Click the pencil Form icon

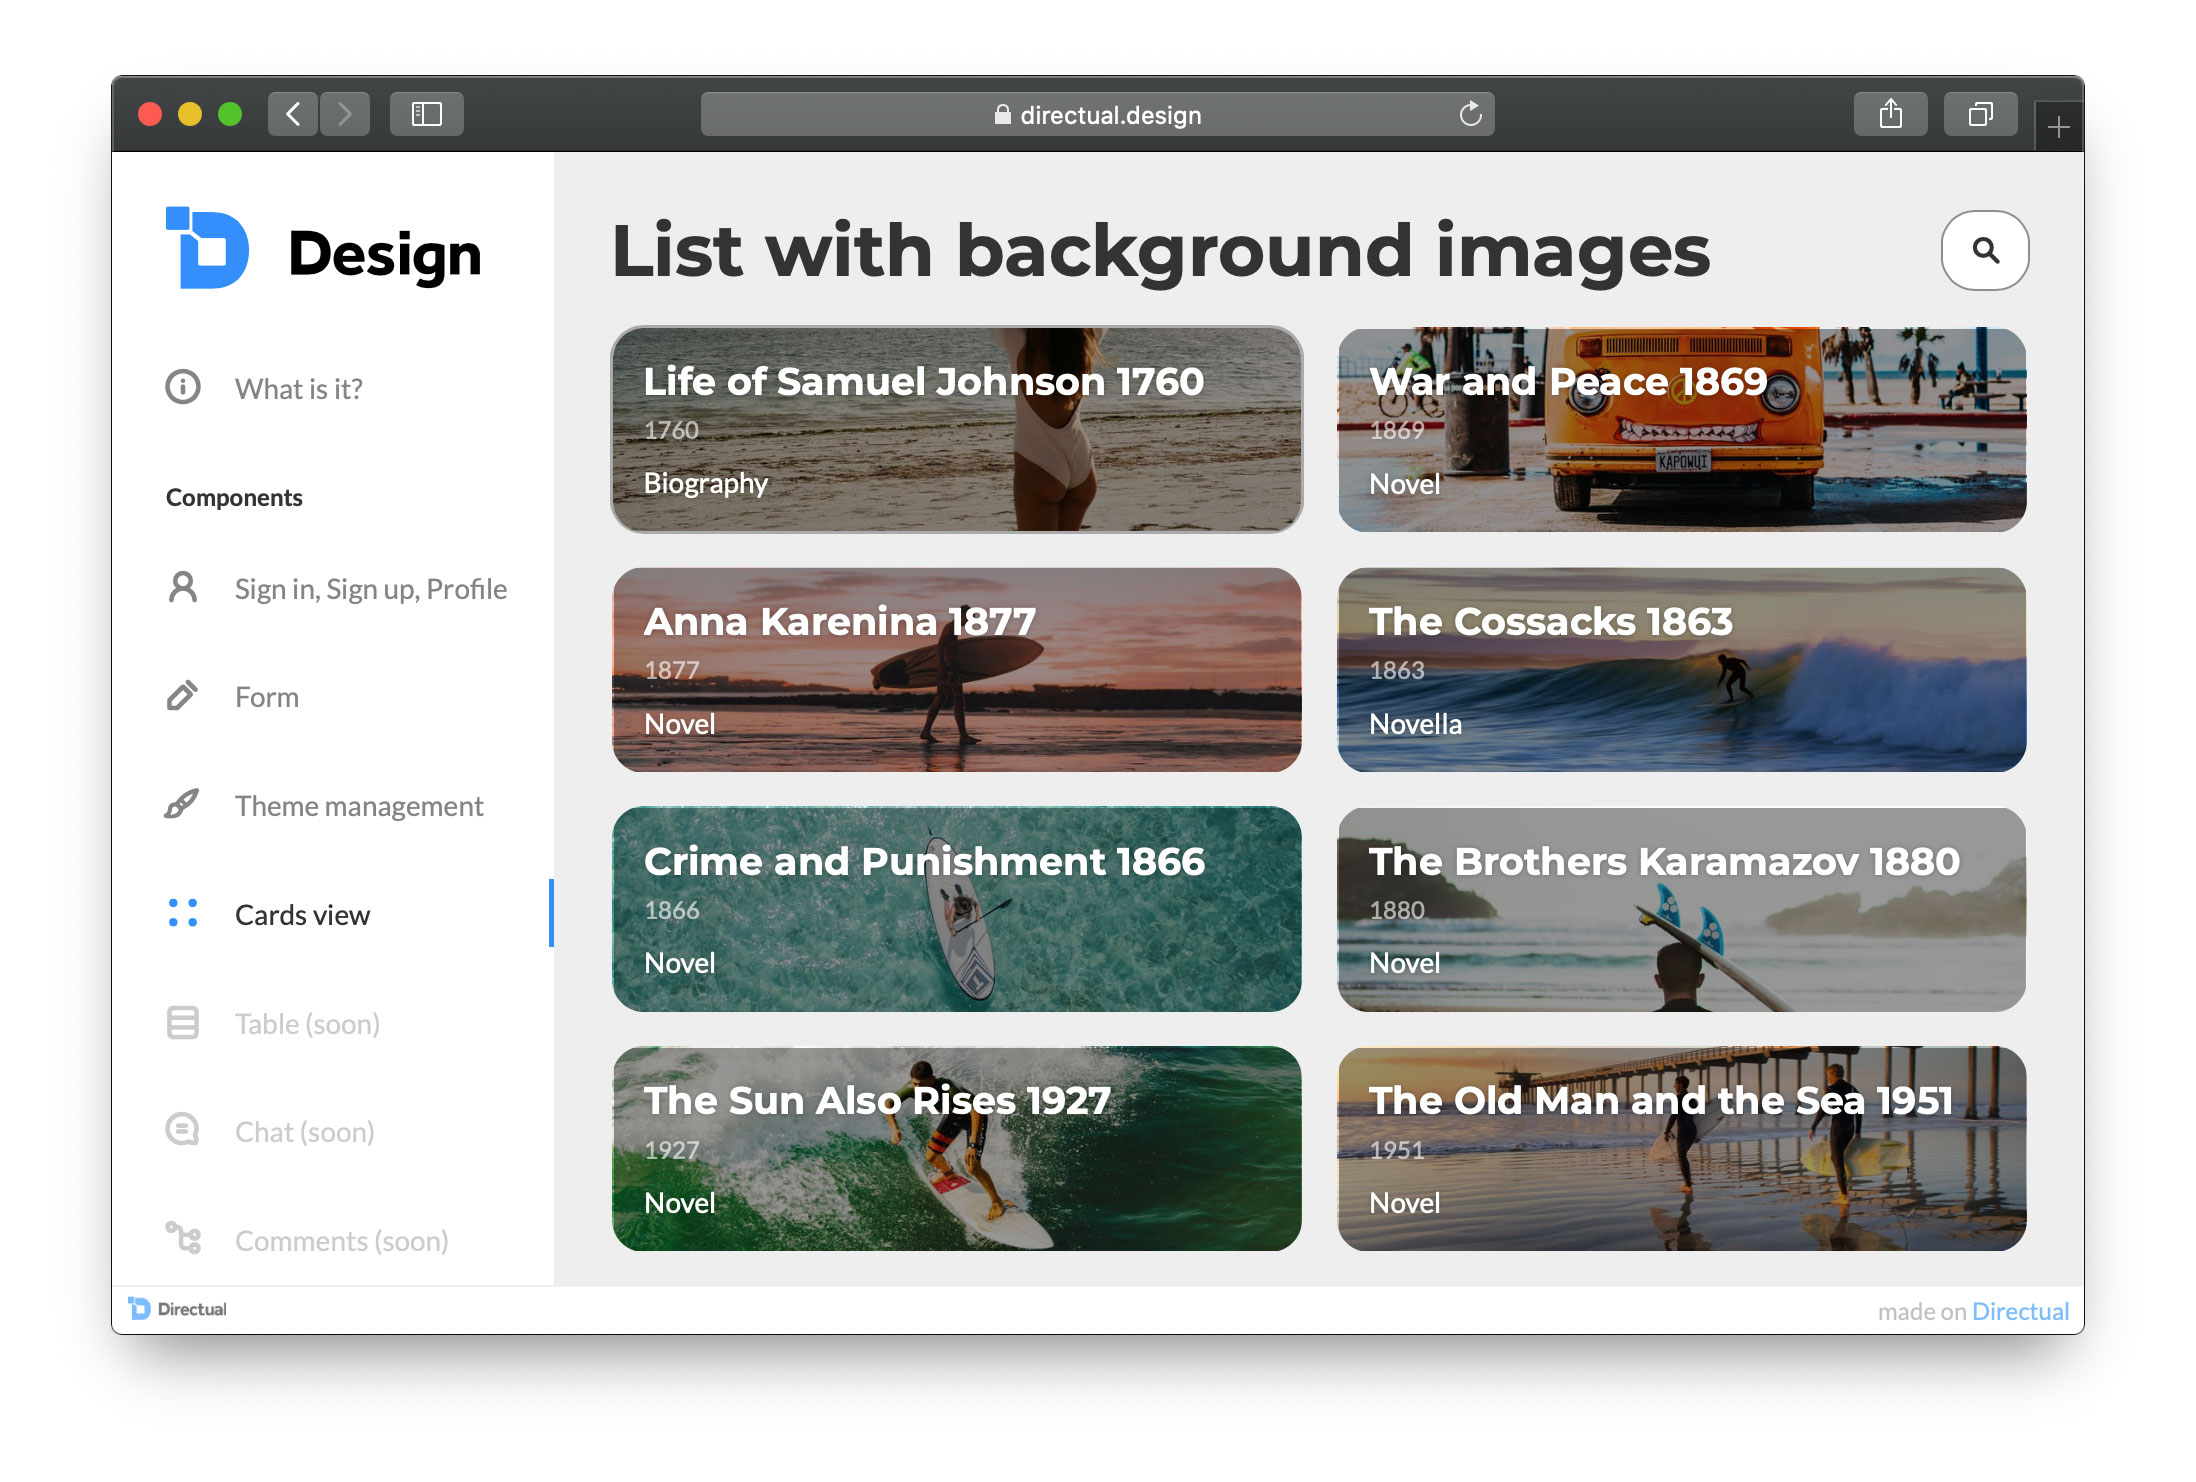click(182, 696)
